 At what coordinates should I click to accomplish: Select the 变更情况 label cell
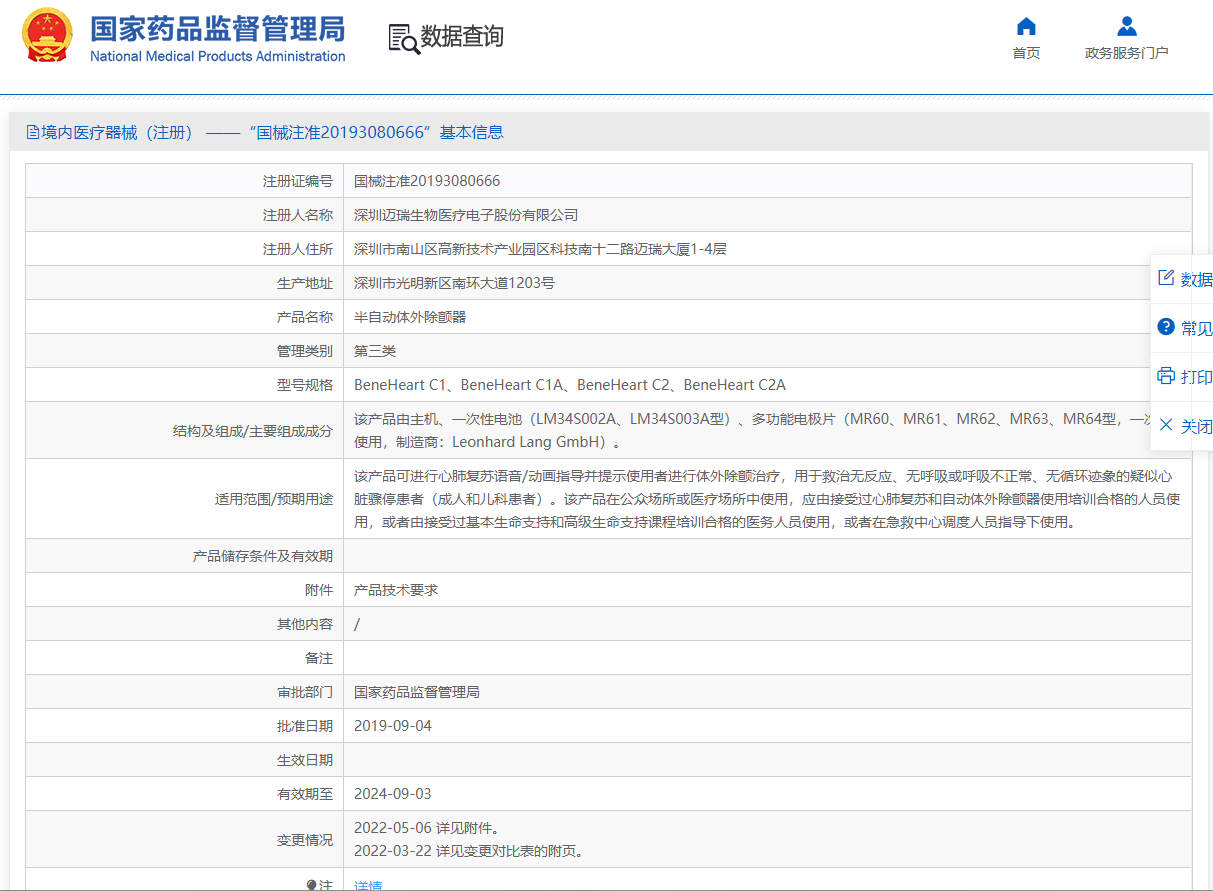tap(185, 840)
